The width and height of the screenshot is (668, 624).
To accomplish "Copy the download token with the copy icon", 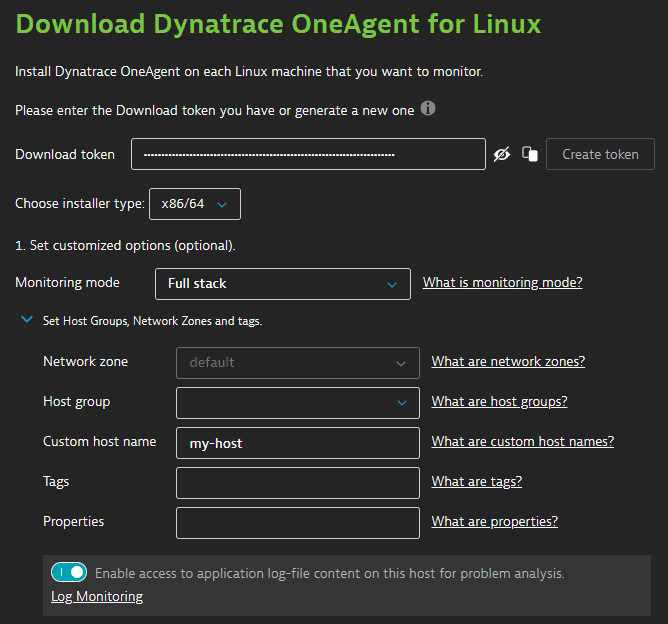I will (530, 154).
